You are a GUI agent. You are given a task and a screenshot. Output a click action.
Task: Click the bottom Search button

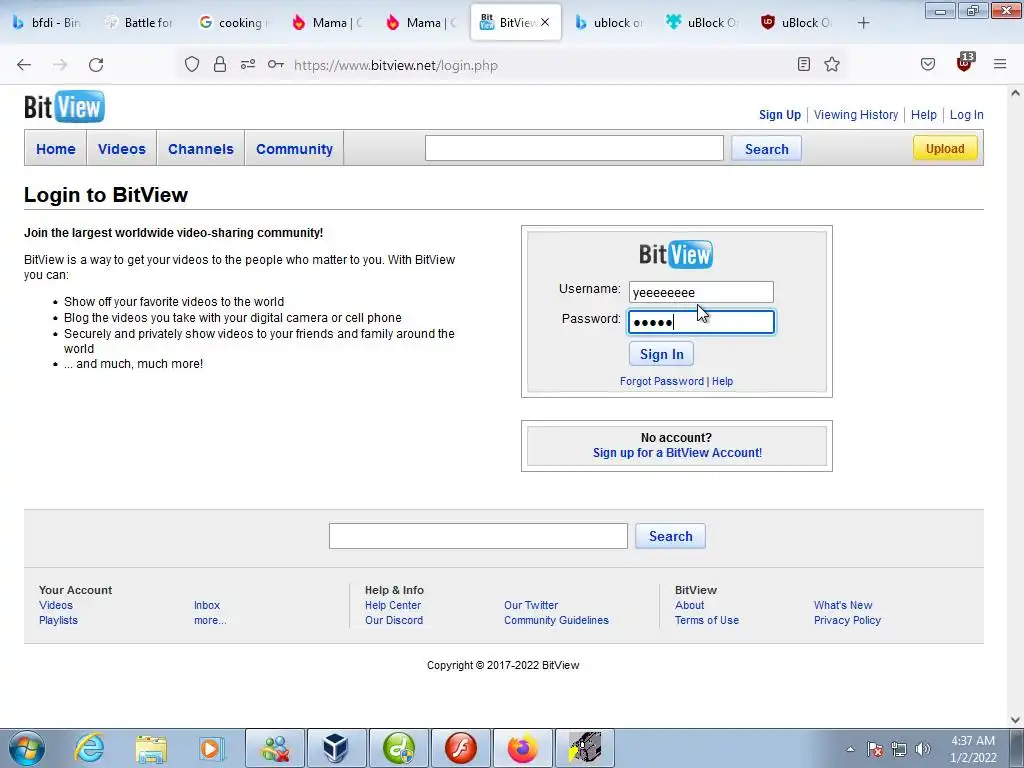tap(671, 536)
